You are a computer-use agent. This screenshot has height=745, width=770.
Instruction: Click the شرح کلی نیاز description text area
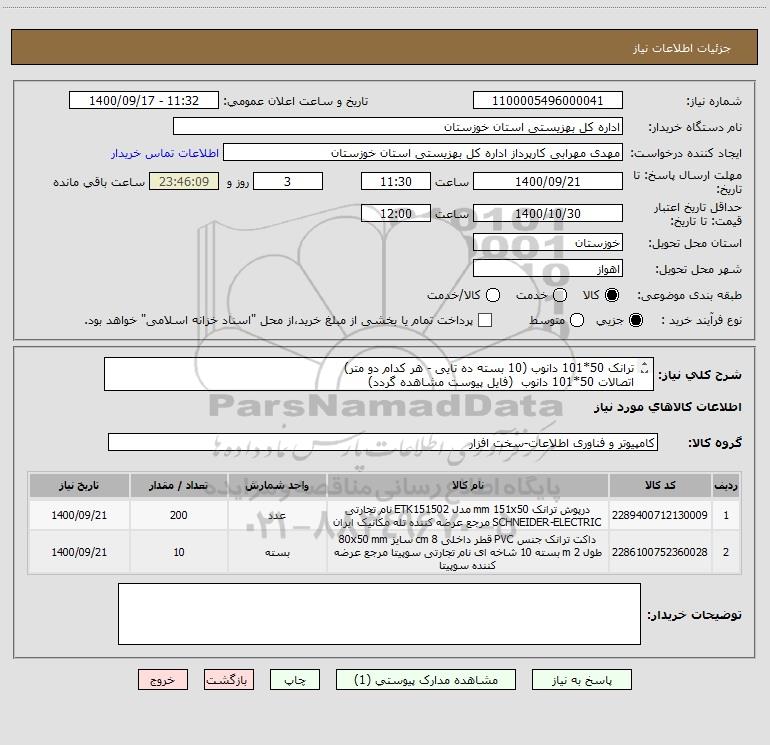379,375
